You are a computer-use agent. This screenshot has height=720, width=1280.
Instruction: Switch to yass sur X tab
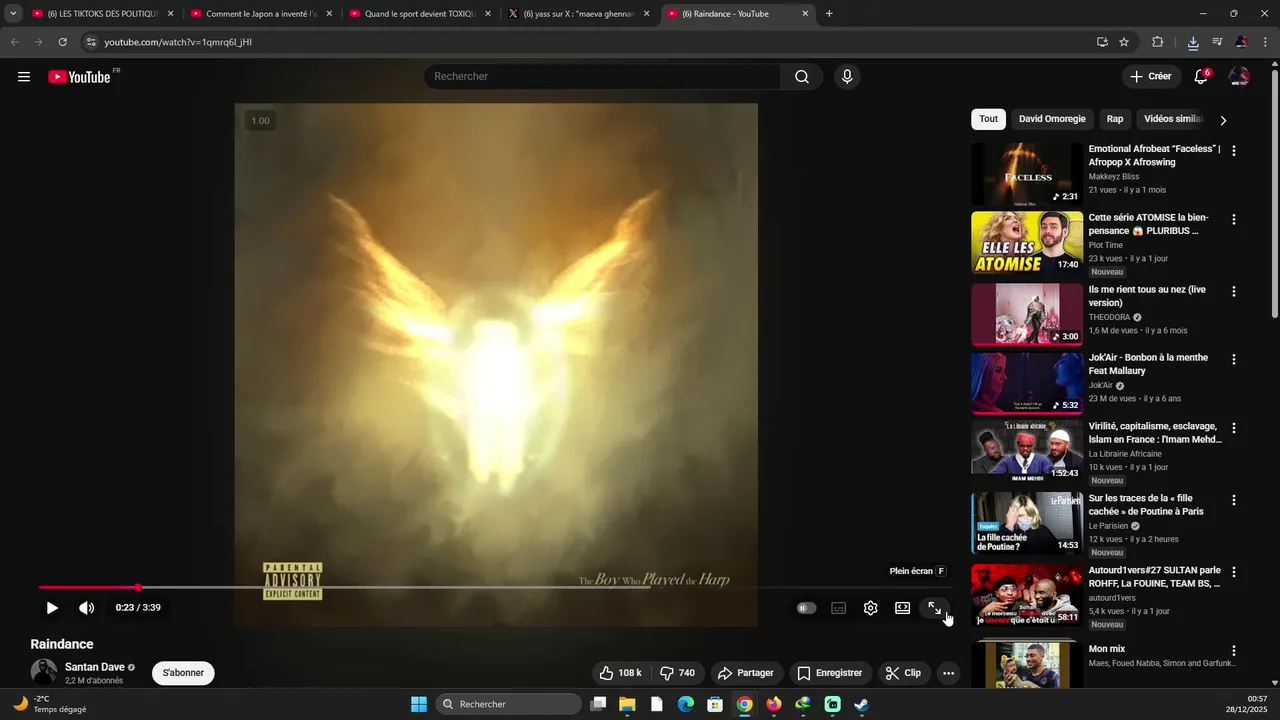pos(578,14)
